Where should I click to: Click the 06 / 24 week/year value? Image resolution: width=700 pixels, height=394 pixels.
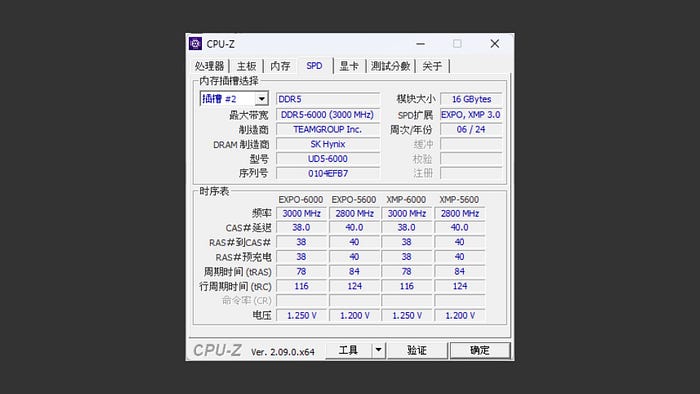(471, 129)
